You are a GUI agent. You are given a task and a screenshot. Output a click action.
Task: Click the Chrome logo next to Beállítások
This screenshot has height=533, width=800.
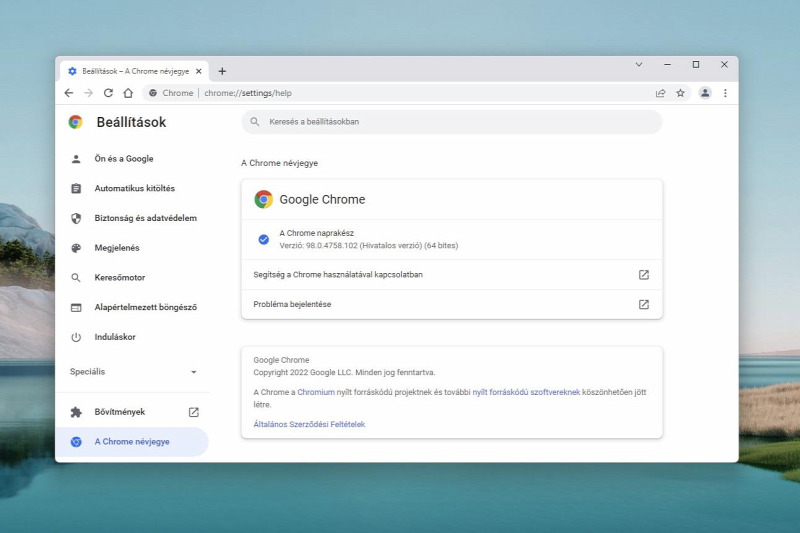76,122
